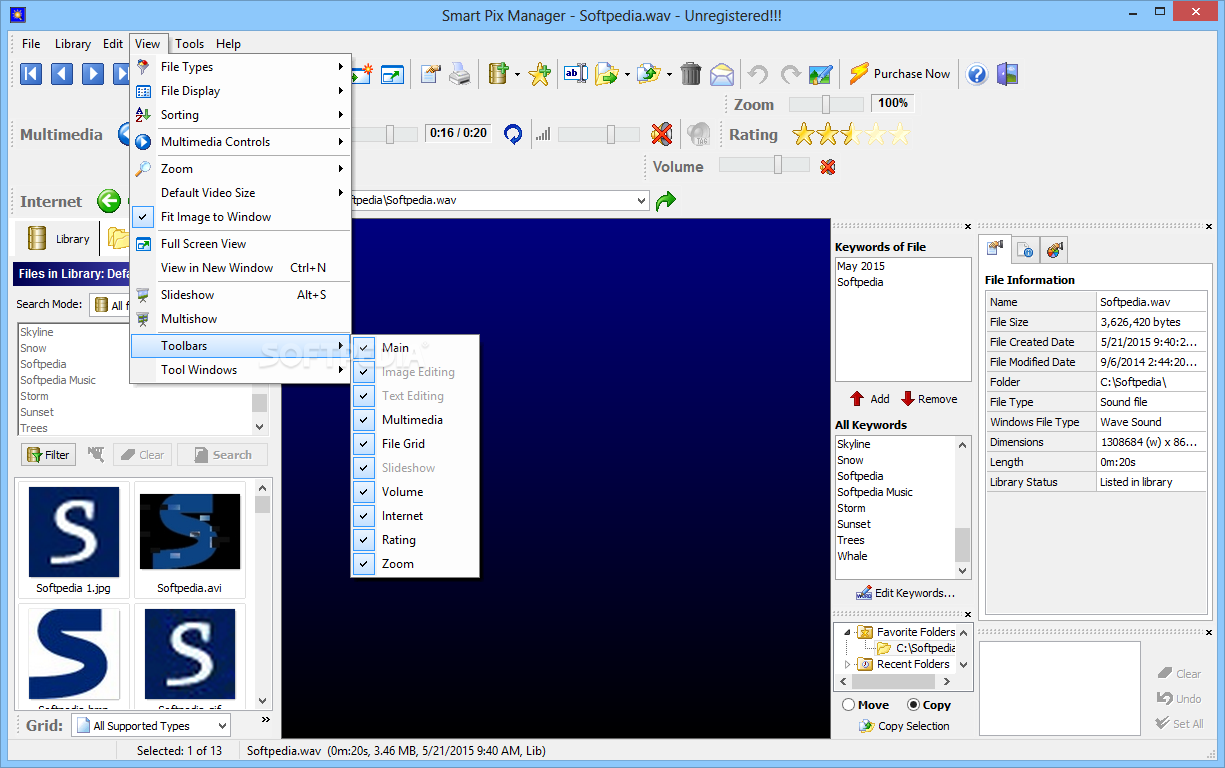The height and width of the screenshot is (768, 1225).
Task: Click the TAG disc icon in Multimedia bar
Action: point(699,134)
